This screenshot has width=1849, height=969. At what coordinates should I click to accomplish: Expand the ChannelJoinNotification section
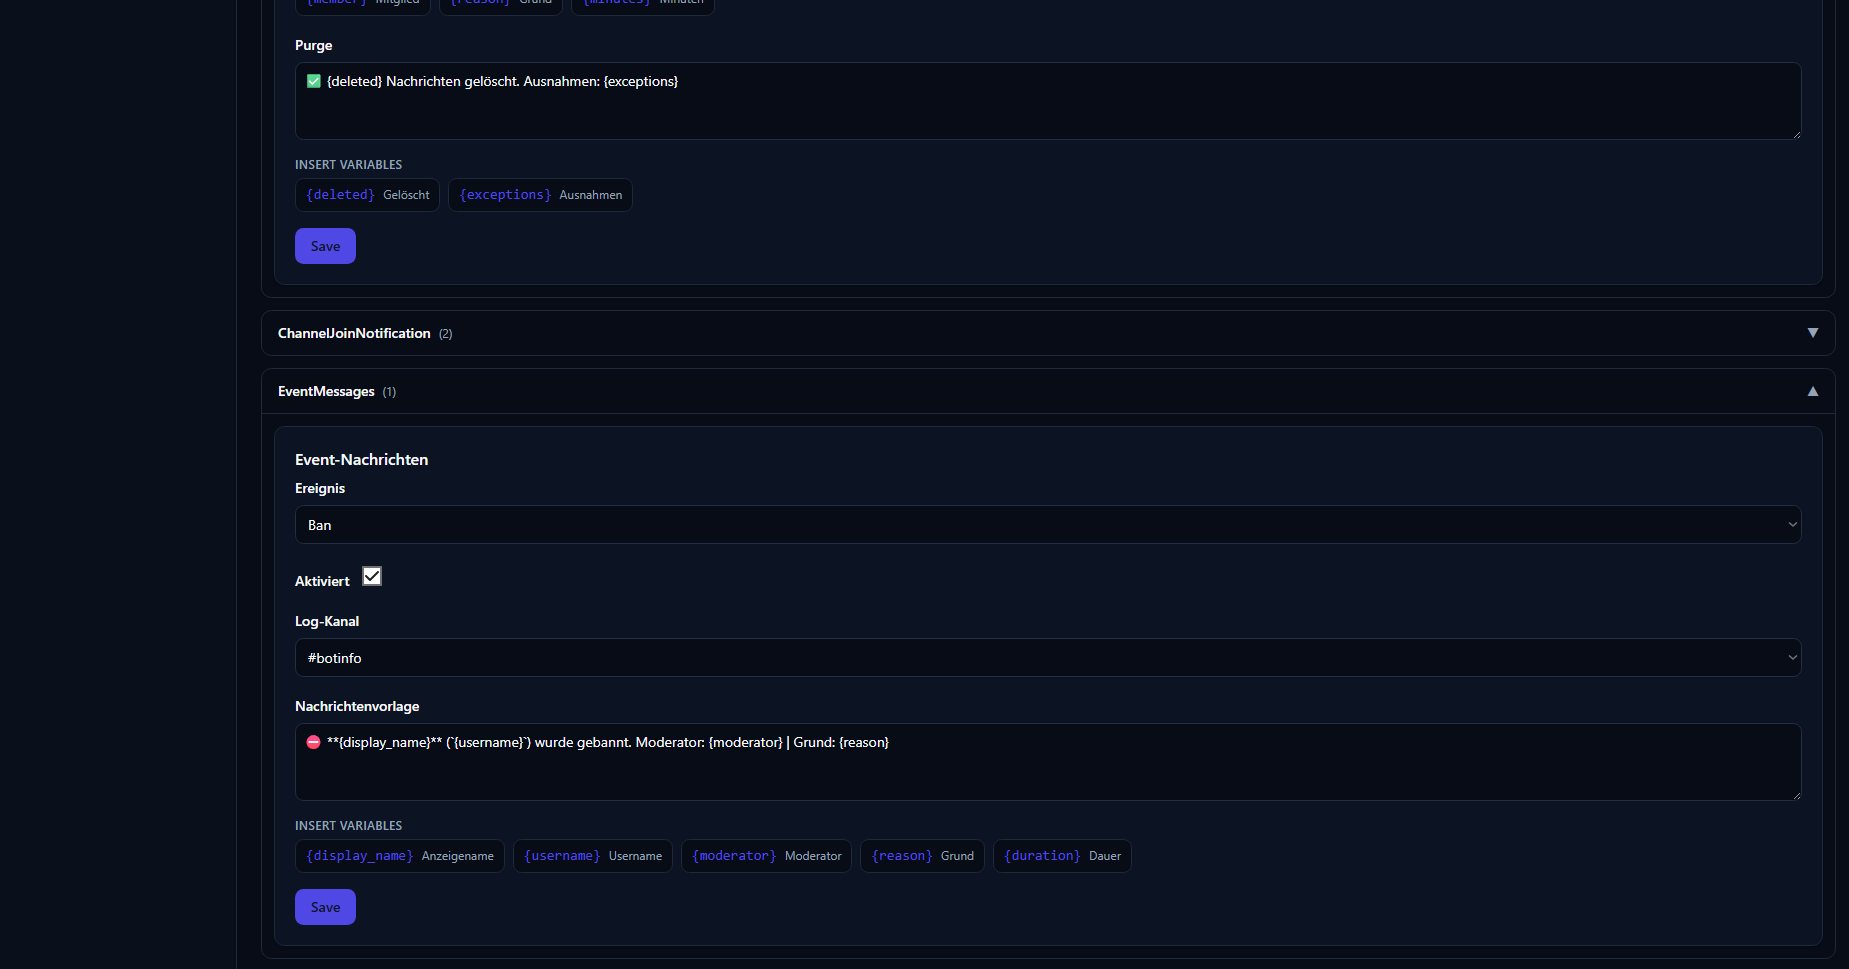1048,333
